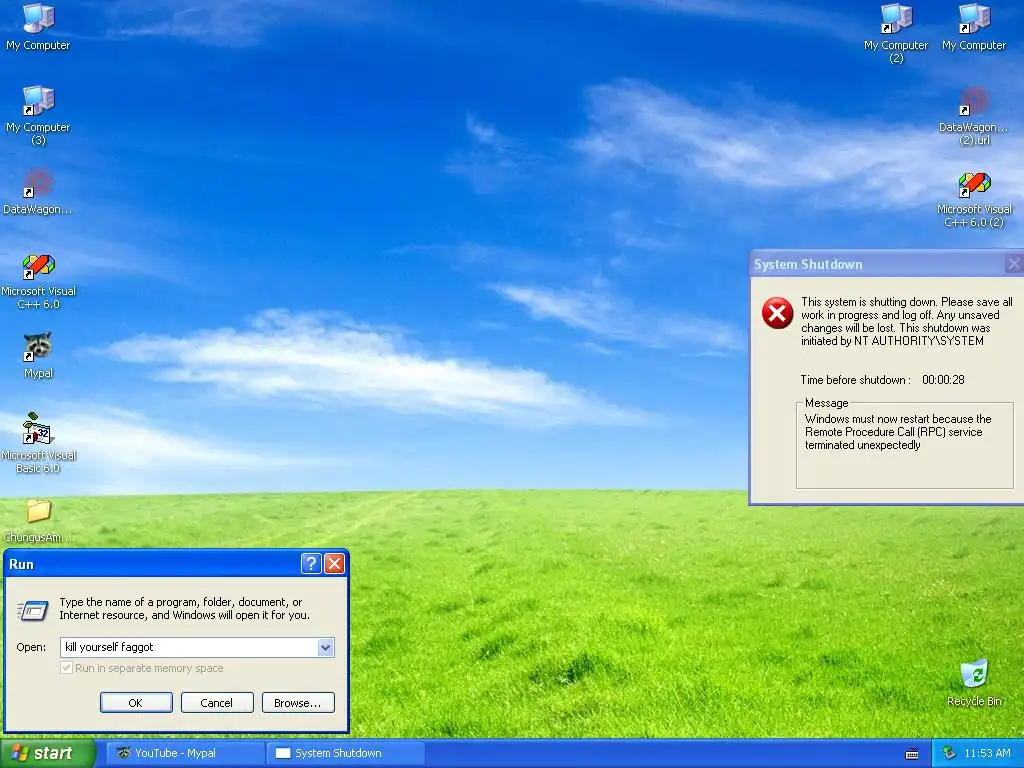
Task: Select My Computer icon beside My Computer (2)
Action: 974,26
